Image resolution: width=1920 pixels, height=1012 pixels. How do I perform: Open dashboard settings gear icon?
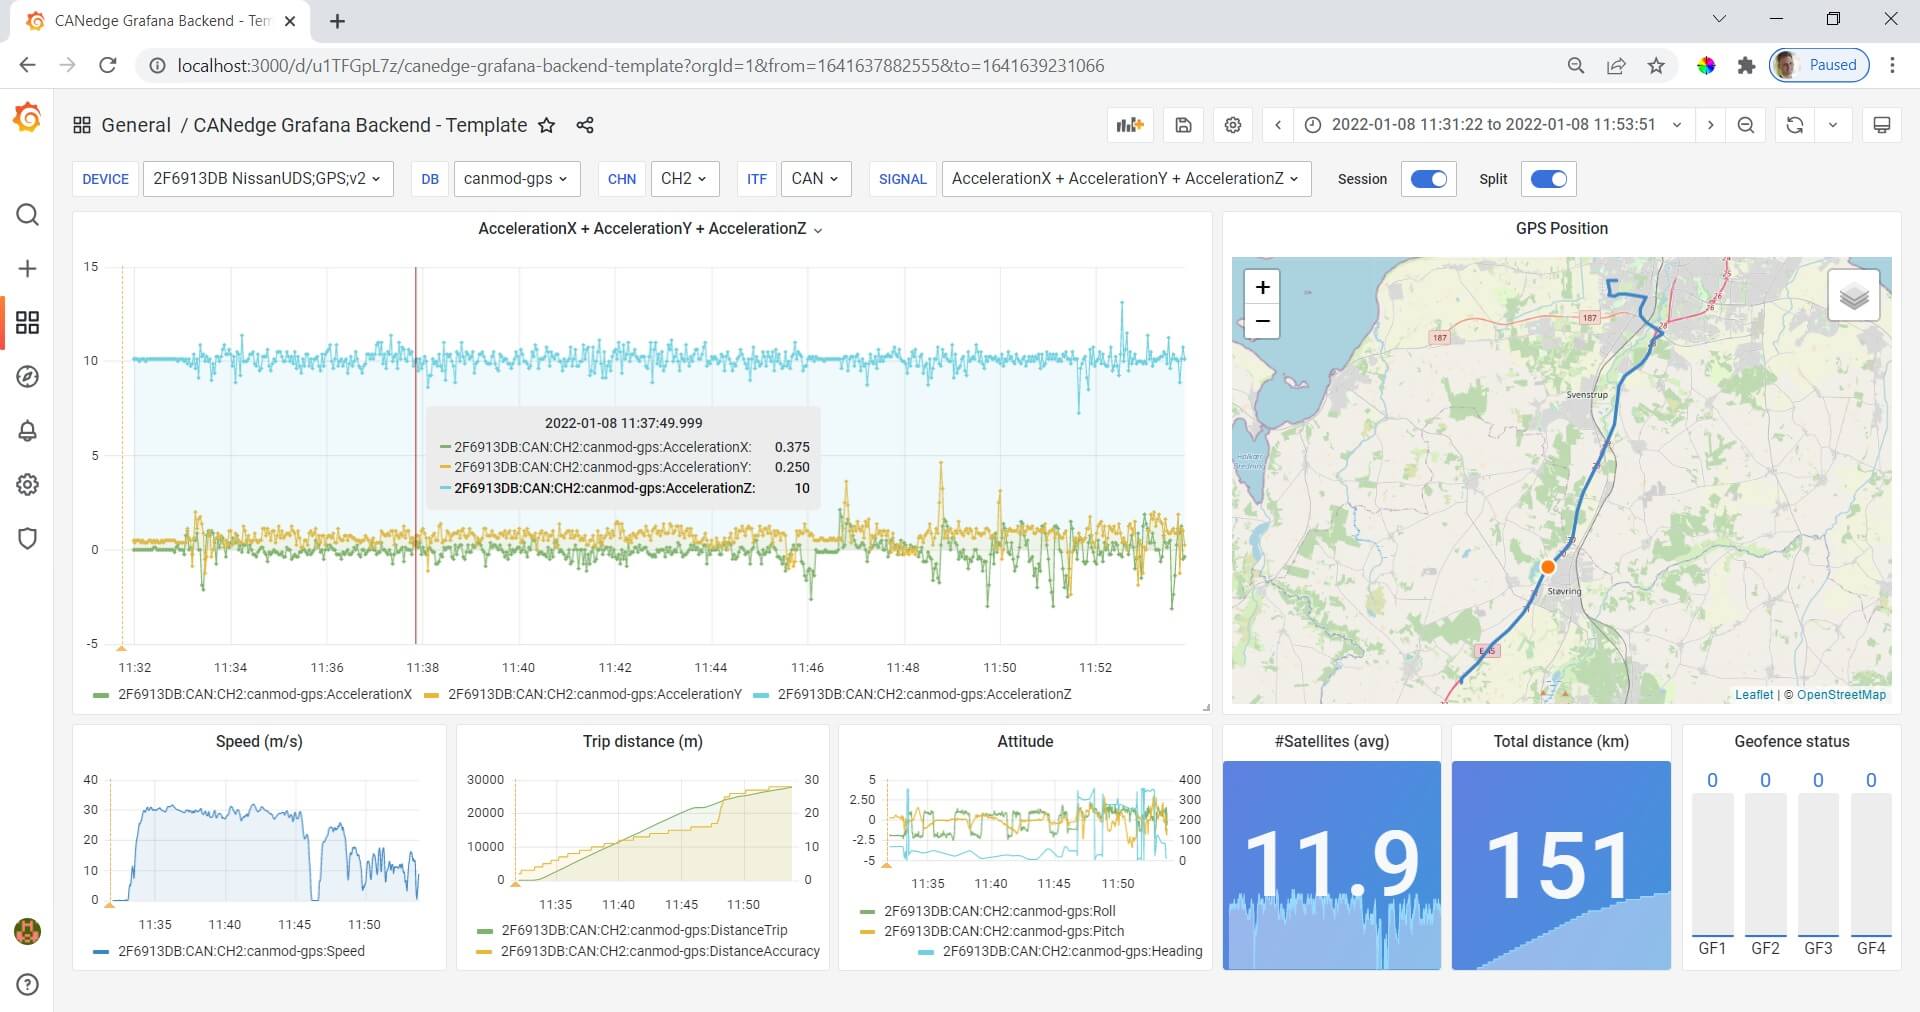pos(1233,125)
